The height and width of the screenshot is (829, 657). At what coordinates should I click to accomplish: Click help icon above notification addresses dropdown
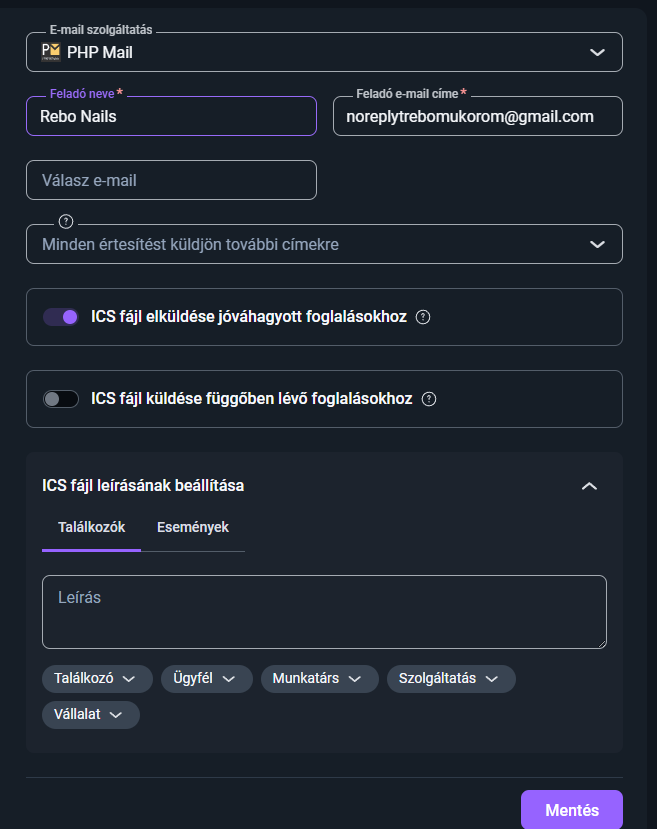66,221
